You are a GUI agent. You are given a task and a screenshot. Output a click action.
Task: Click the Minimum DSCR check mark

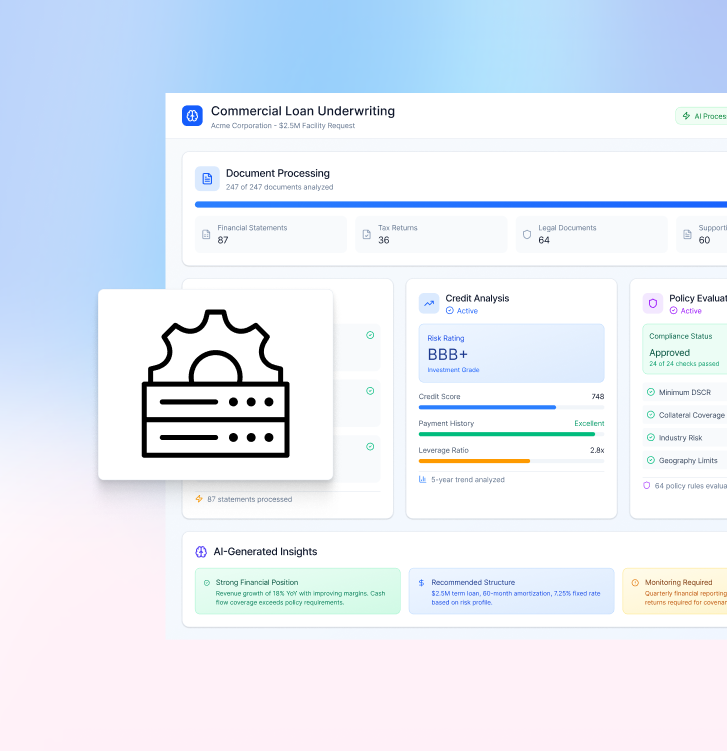click(x=651, y=392)
